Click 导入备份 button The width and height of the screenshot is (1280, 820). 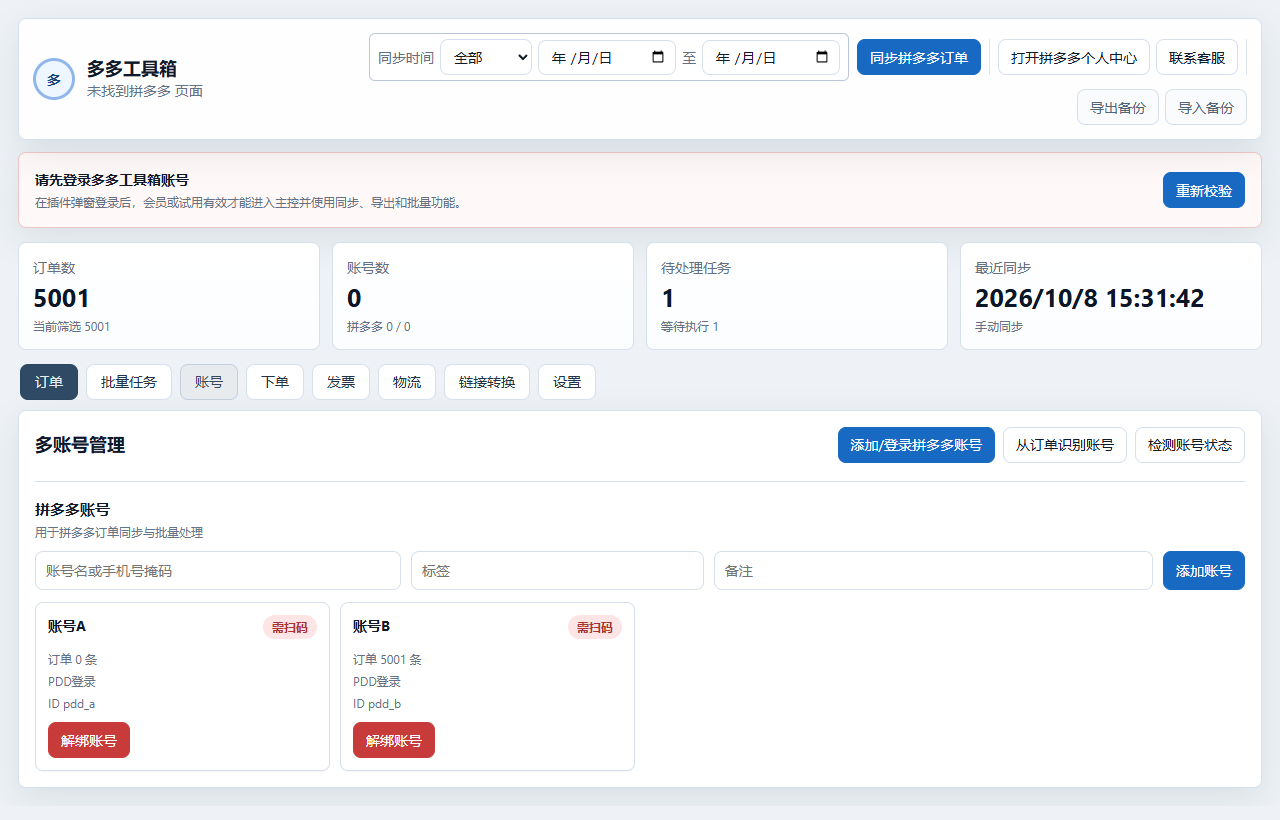click(1206, 107)
